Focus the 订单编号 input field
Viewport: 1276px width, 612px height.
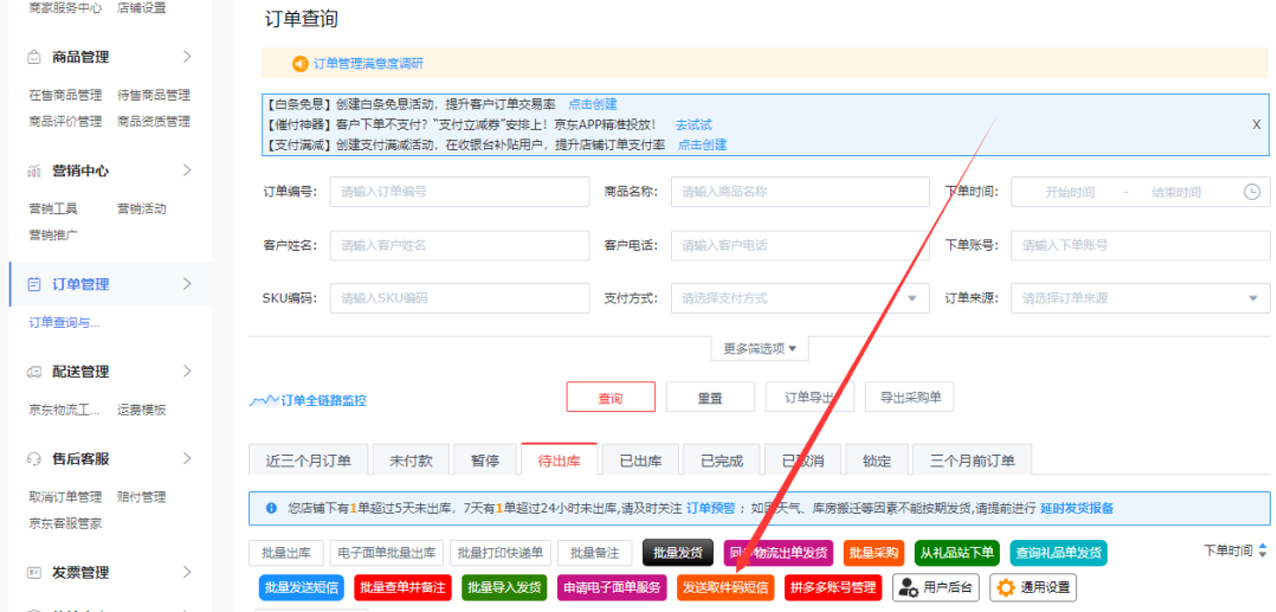tap(460, 192)
